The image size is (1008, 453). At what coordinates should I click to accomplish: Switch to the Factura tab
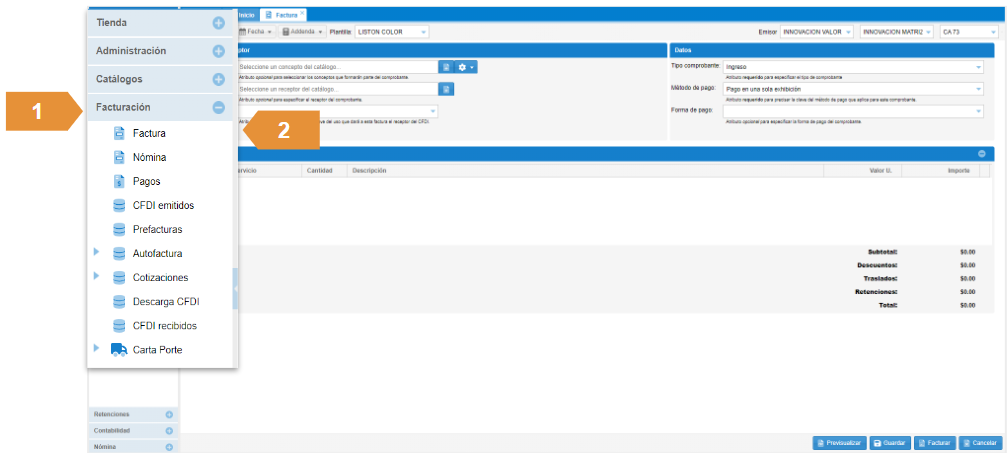point(282,15)
